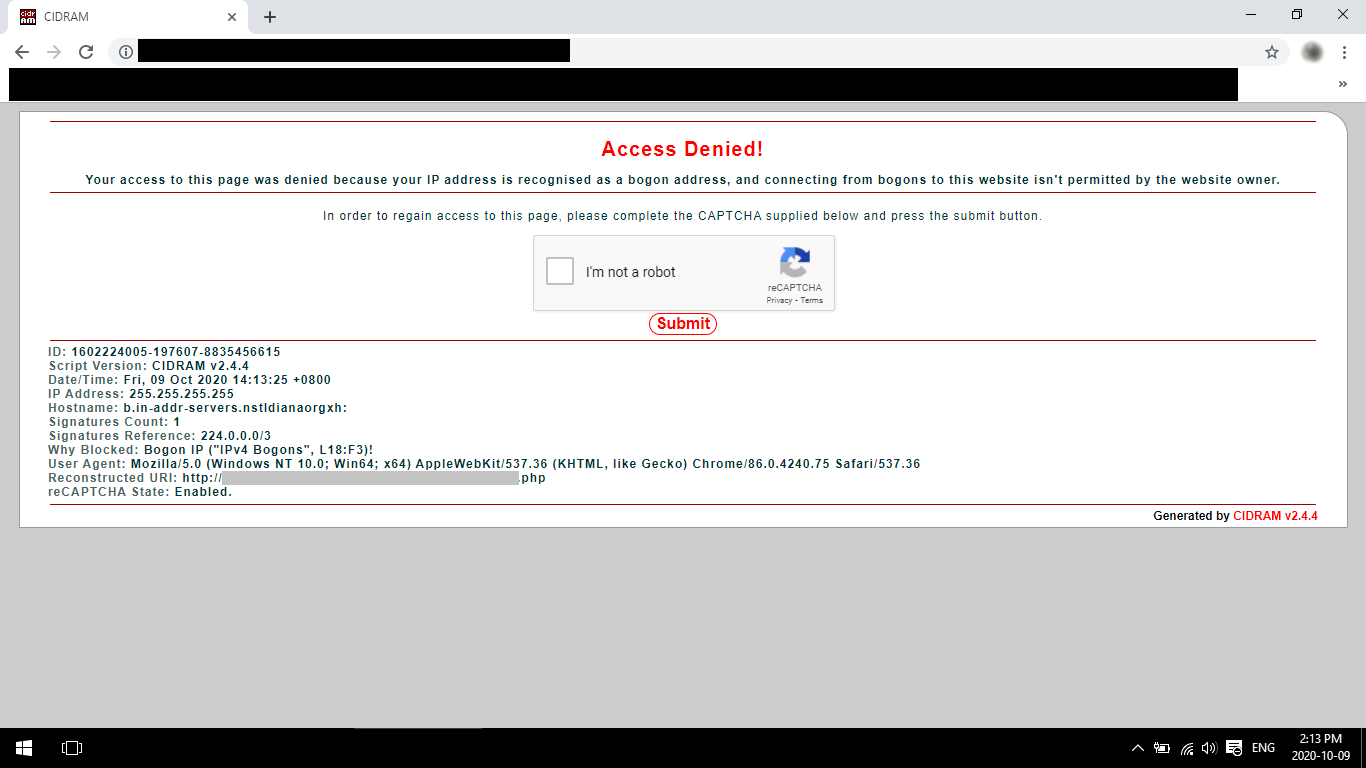Screen dimensions: 1366x768
Task: Open the network Wi-Fi tray icon
Action: tap(1187, 748)
